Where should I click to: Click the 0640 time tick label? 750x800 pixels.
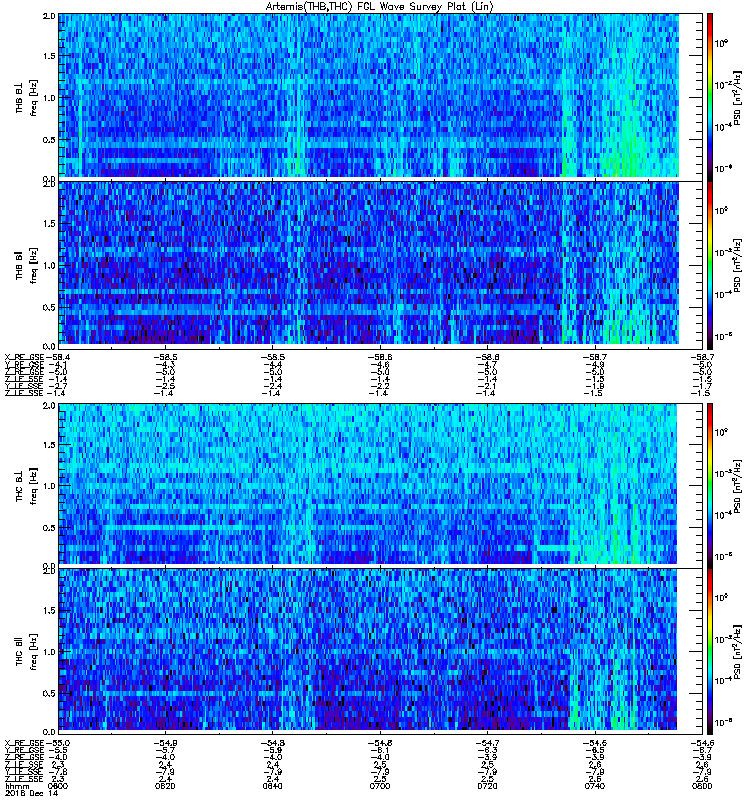point(272,786)
